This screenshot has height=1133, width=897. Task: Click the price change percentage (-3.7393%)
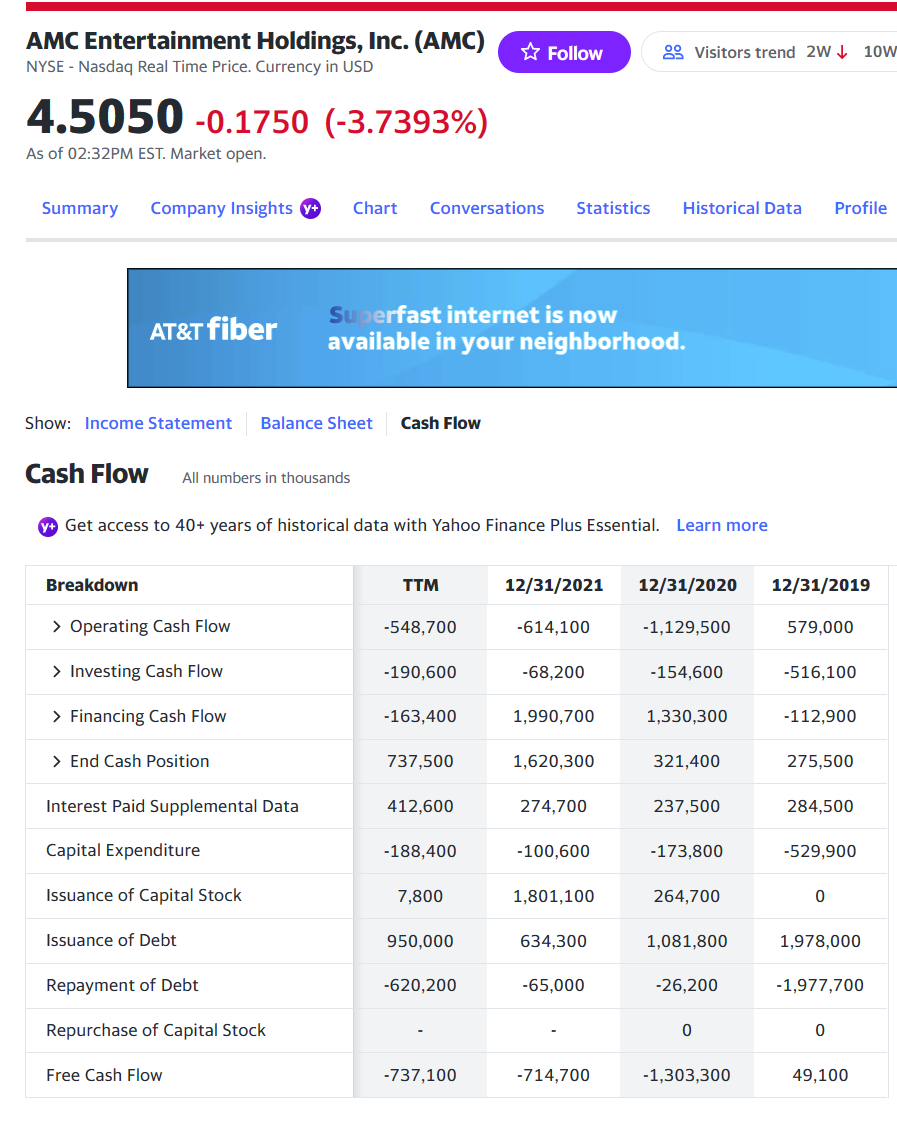406,121
